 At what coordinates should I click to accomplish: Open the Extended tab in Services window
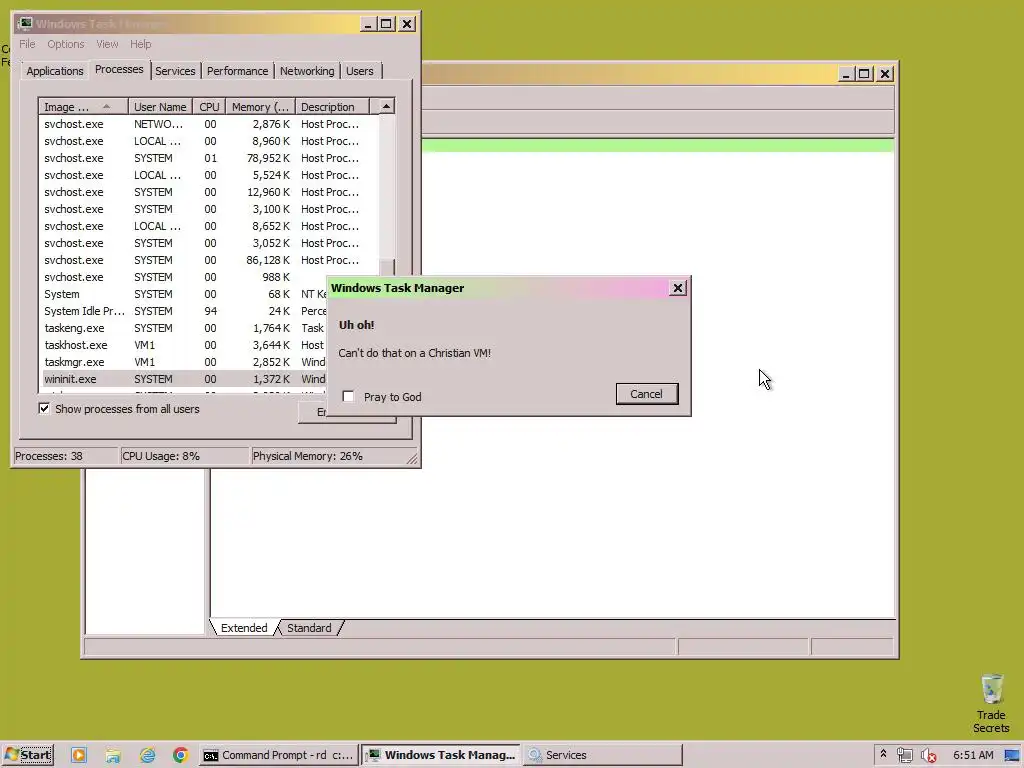[x=244, y=628]
